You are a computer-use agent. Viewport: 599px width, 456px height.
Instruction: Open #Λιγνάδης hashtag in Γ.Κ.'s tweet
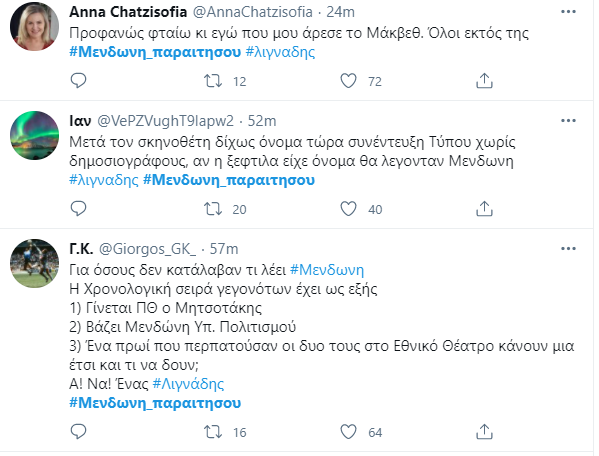point(188,383)
